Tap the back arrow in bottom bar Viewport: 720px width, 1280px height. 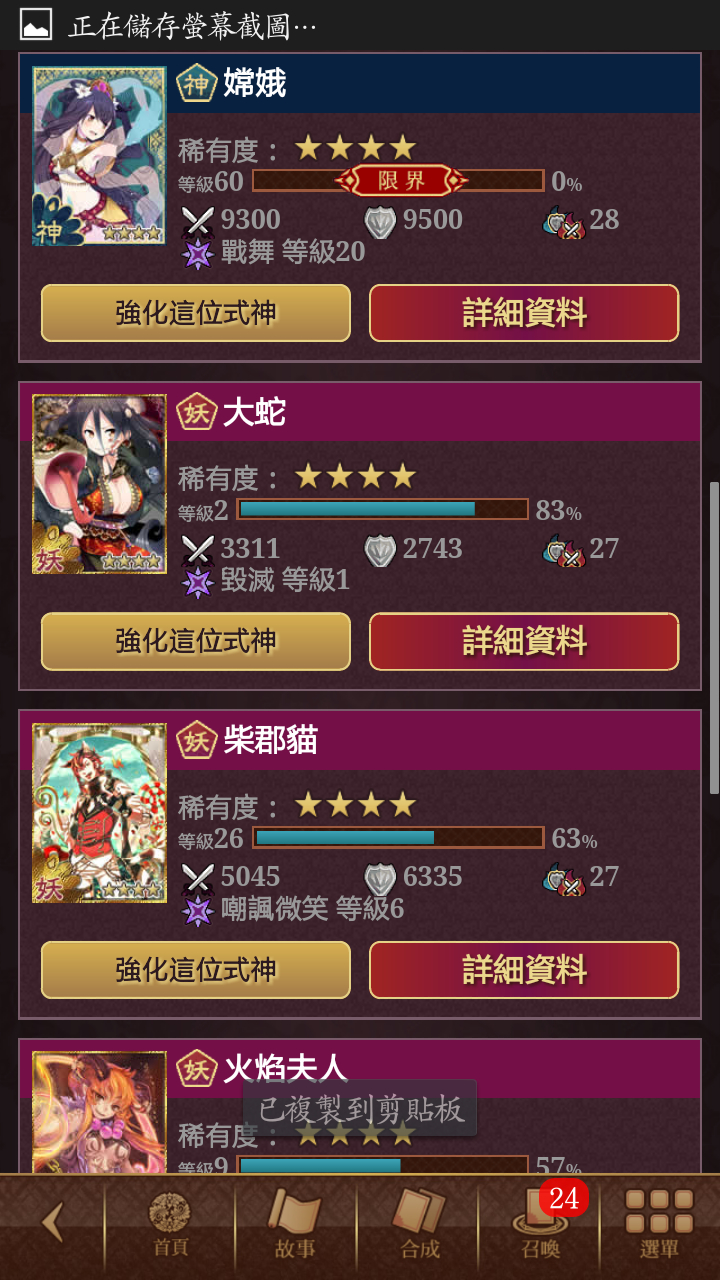pos(52,1222)
